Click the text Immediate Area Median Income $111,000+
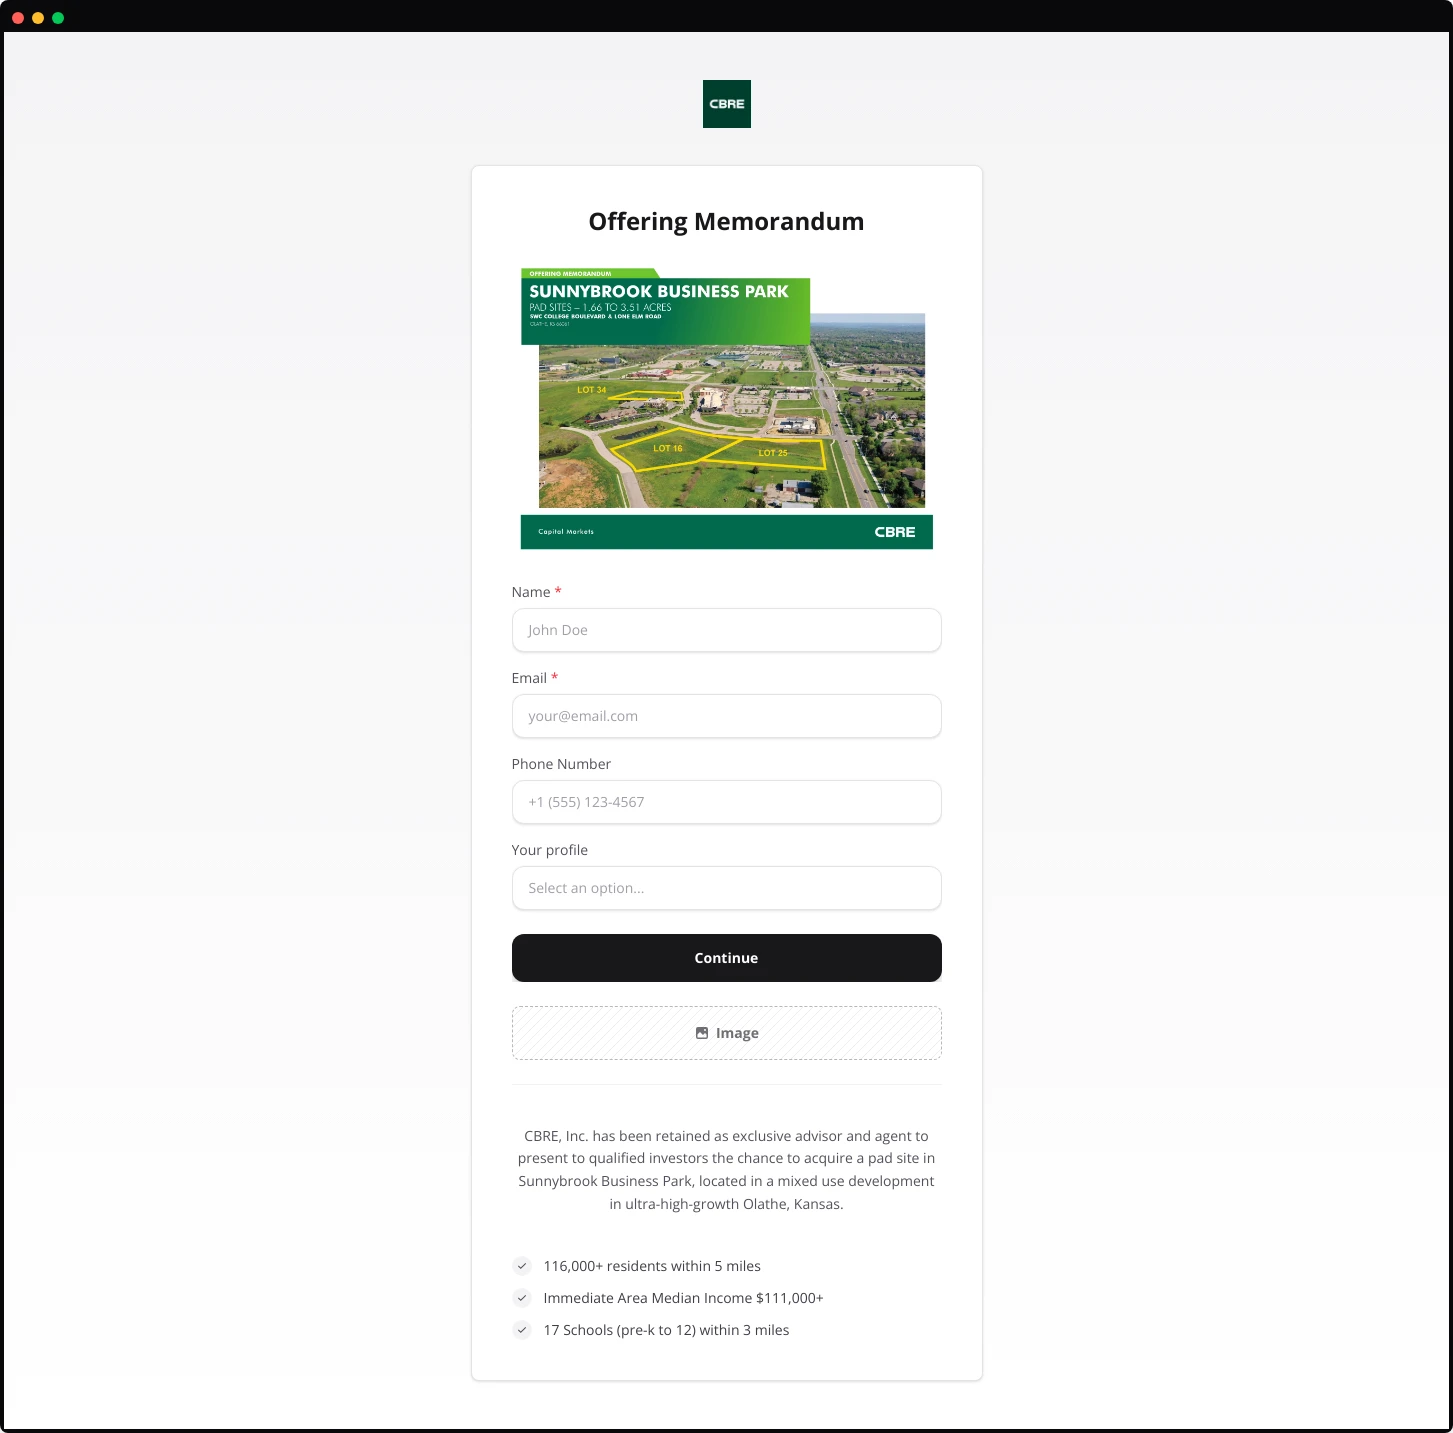 coord(683,1298)
